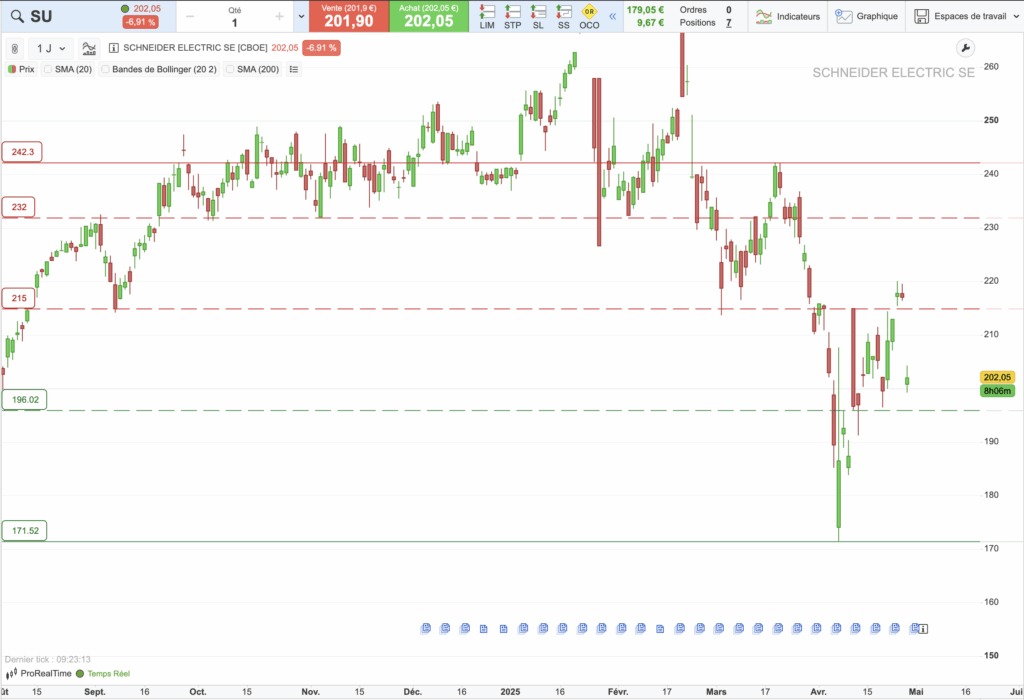The width and height of the screenshot is (1024, 700).
Task: Choose the OCO order type icon
Action: [589, 16]
